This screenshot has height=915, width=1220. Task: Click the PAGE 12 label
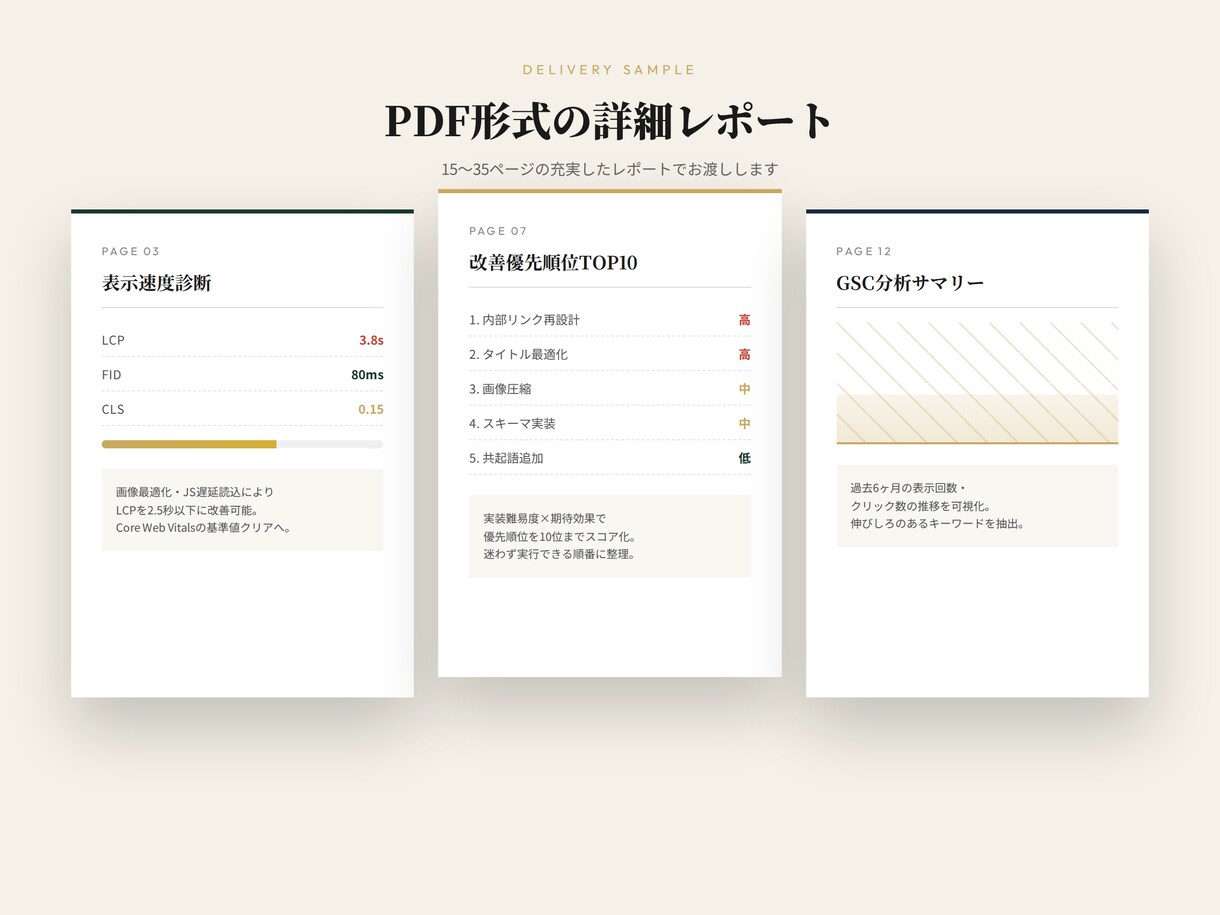coord(864,251)
